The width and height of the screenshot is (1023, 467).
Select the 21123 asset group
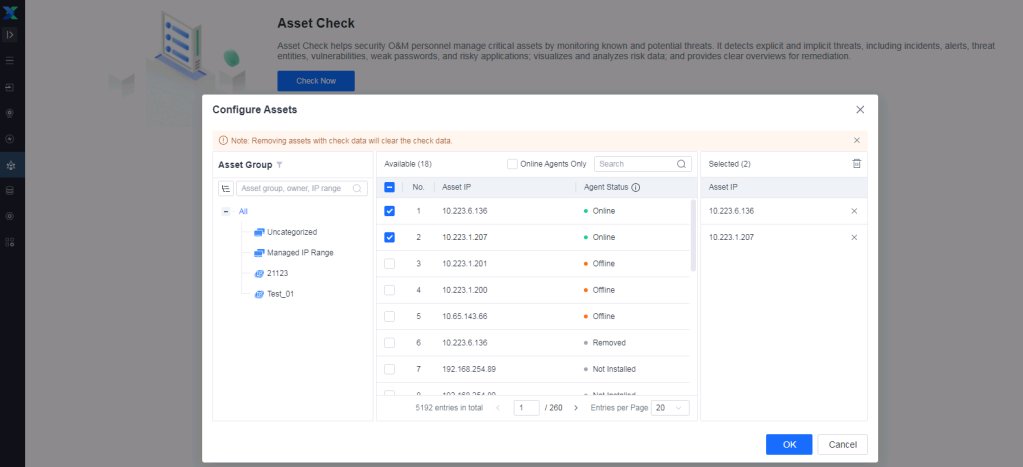278,273
